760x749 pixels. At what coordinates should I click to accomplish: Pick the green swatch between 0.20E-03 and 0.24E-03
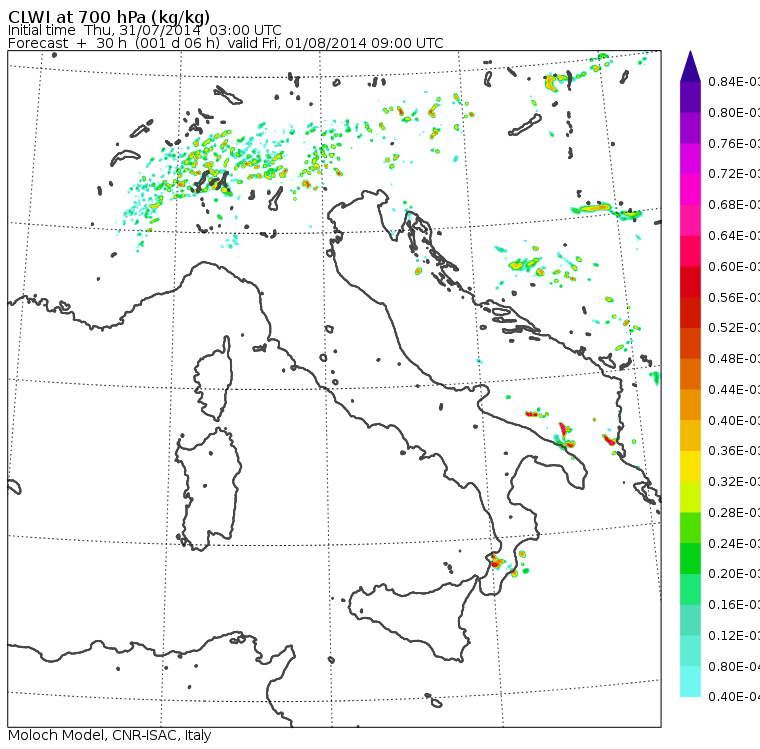point(690,558)
